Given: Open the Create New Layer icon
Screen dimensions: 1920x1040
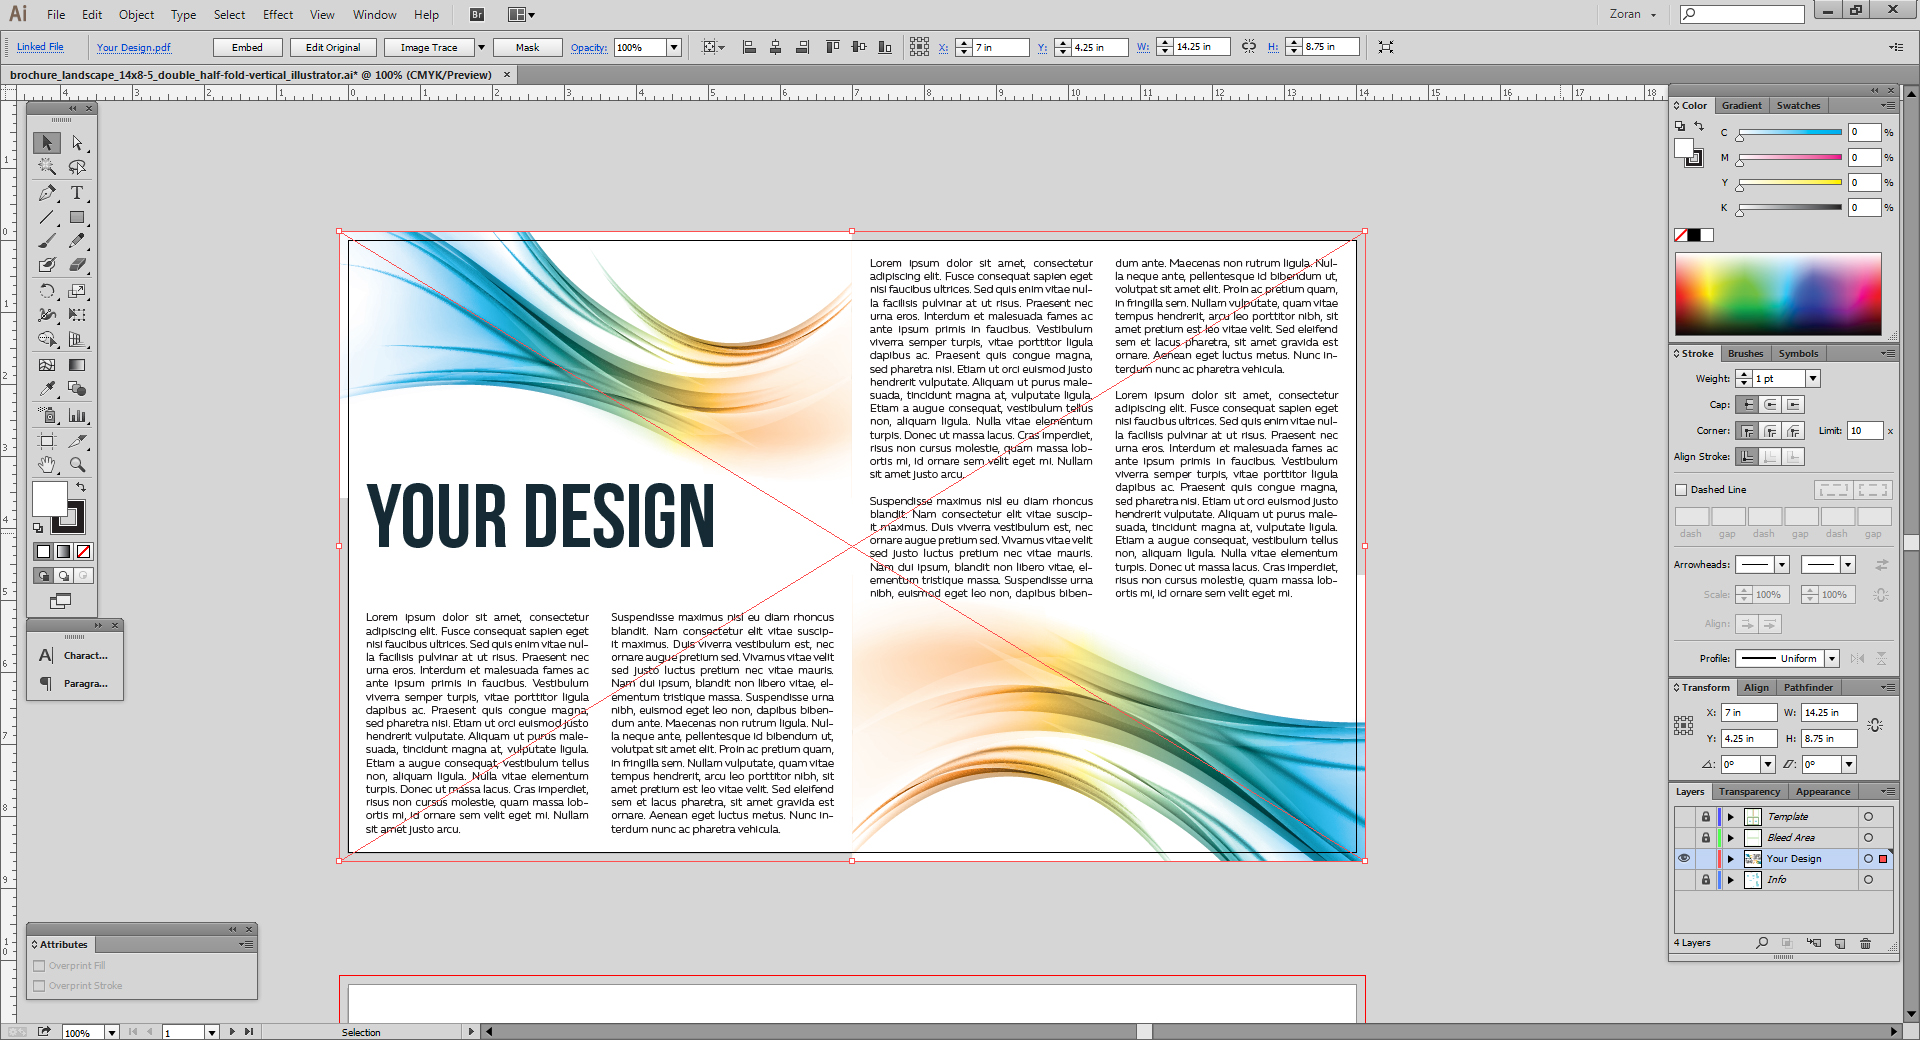Looking at the screenshot, I should tap(1841, 943).
